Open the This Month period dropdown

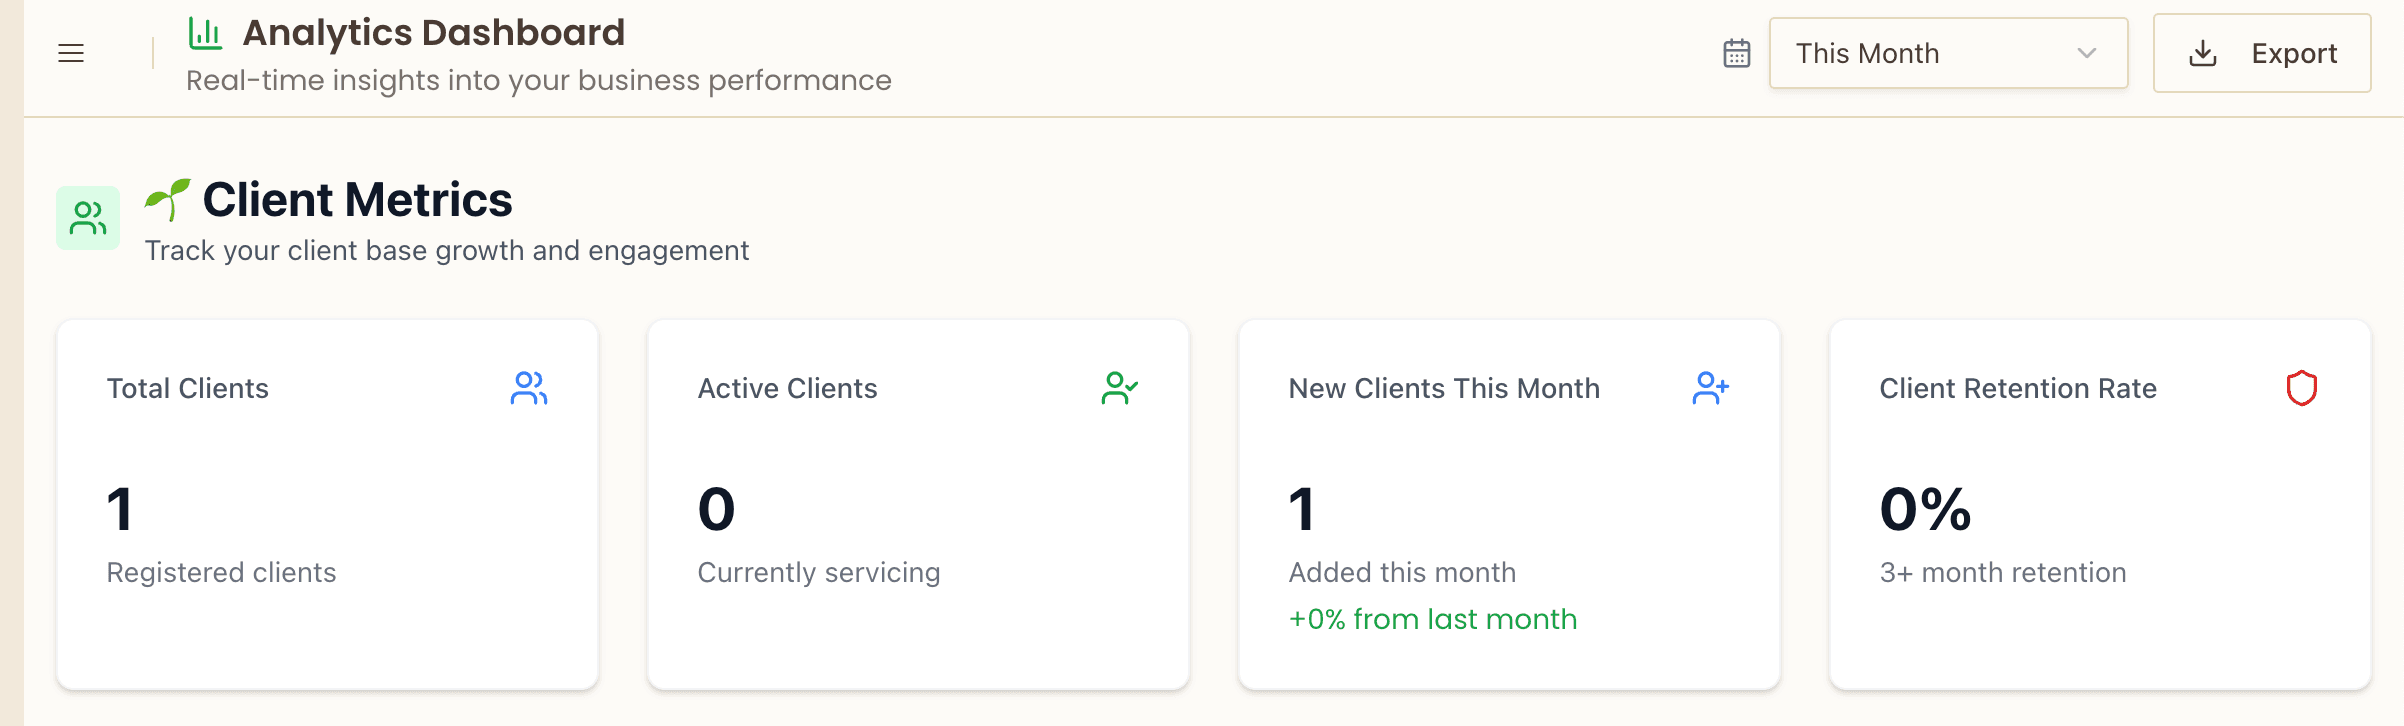tap(1947, 54)
